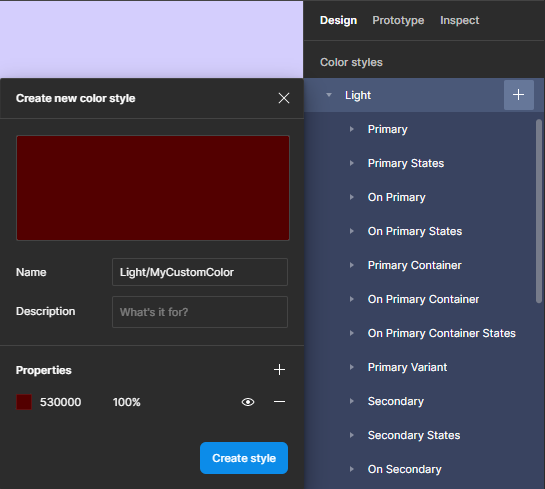Click the Properties section heading
Image resolution: width=545 pixels, height=489 pixels.
[43, 370]
